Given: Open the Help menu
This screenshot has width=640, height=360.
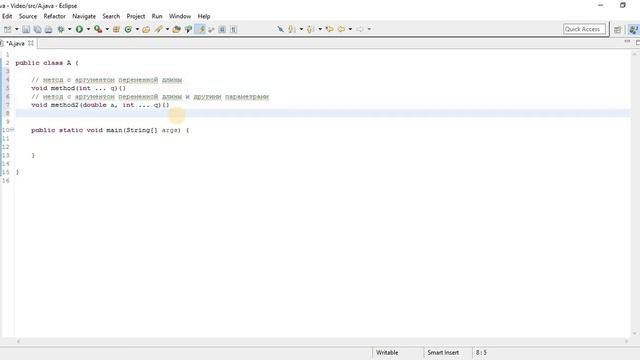Looking at the screenshot, I should click(x=204, y=16).
